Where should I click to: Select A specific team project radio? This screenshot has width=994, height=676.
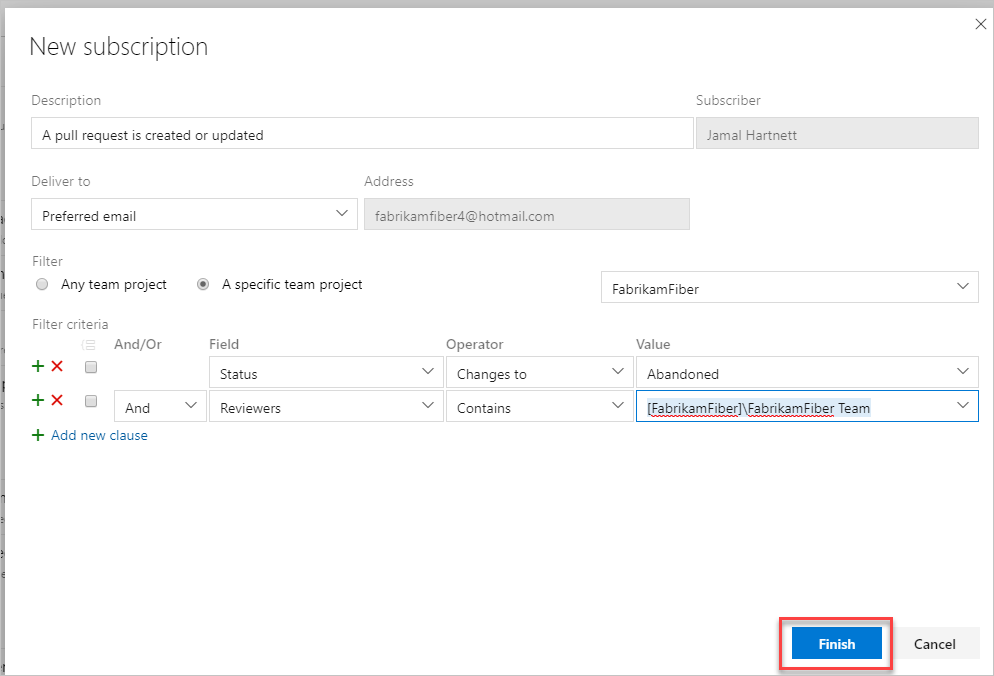[x=203, y=284]
